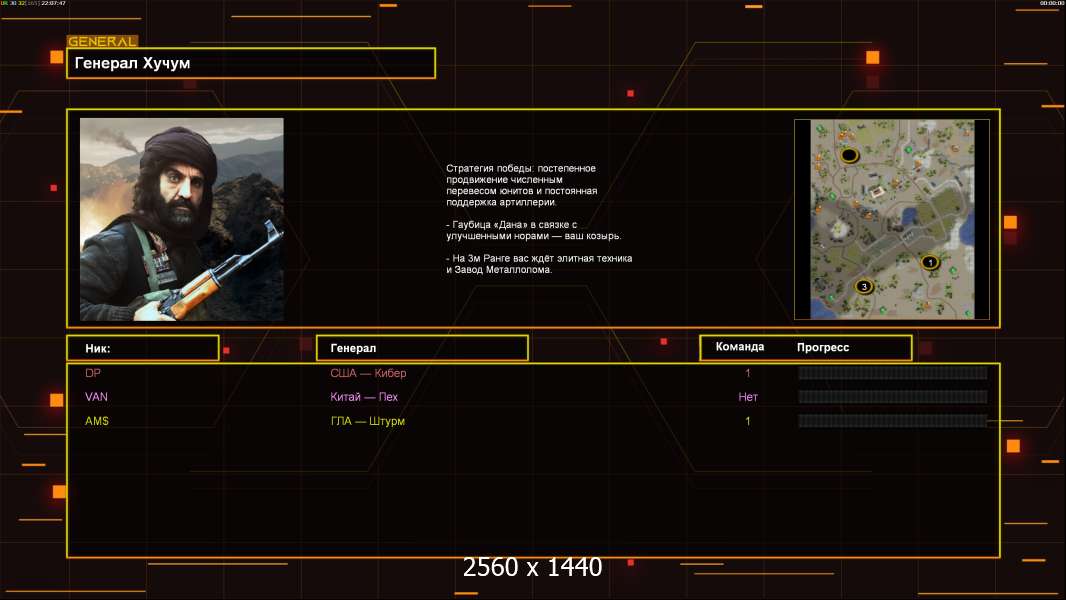The height and width of the screenshot is (600, 1066).
Task: Click team value 1 in AM$ row
Action: (x=748, y=421)
